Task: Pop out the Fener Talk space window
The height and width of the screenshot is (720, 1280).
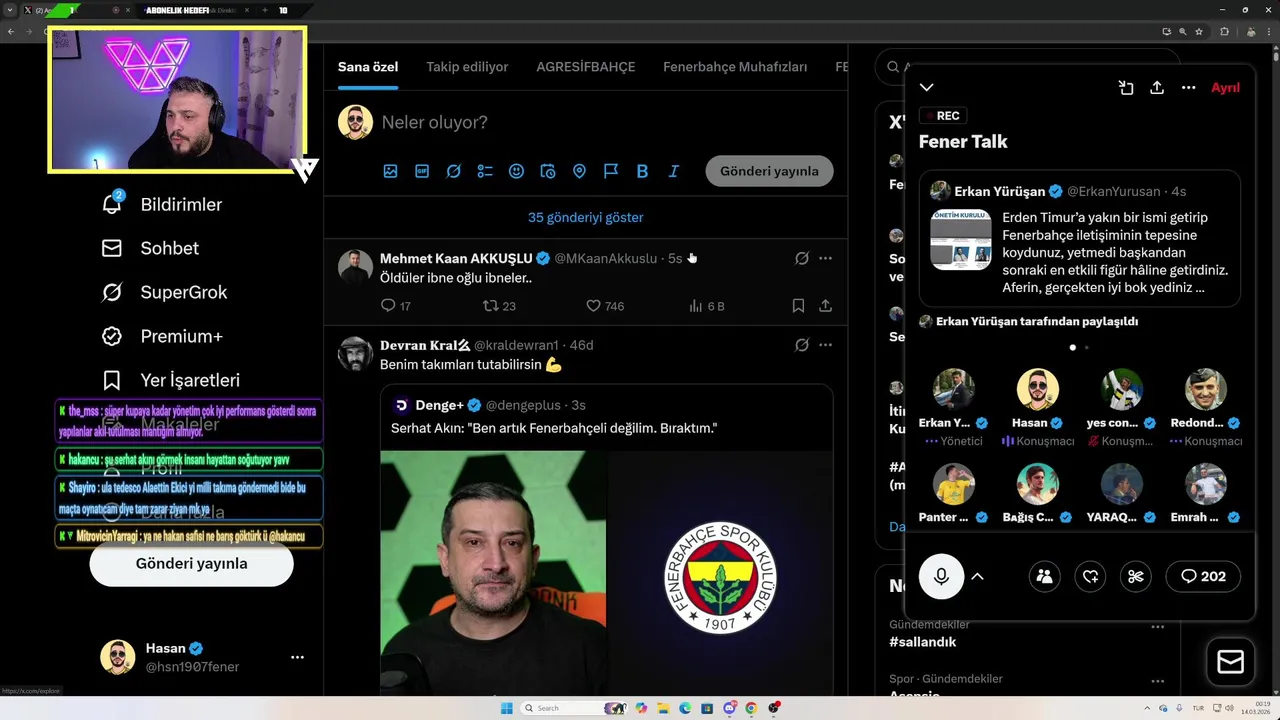Action: (x=1126, y=88)
